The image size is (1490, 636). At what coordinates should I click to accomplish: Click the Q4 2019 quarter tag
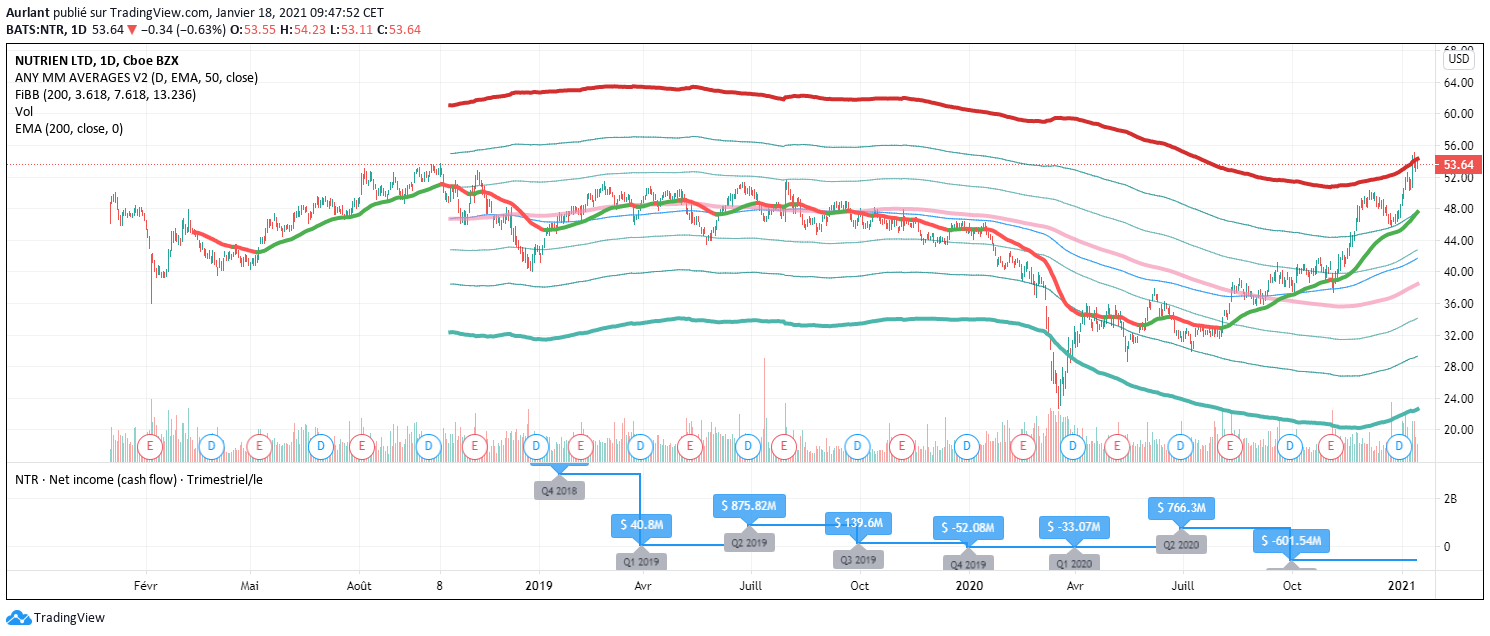[x=967, y=564]
